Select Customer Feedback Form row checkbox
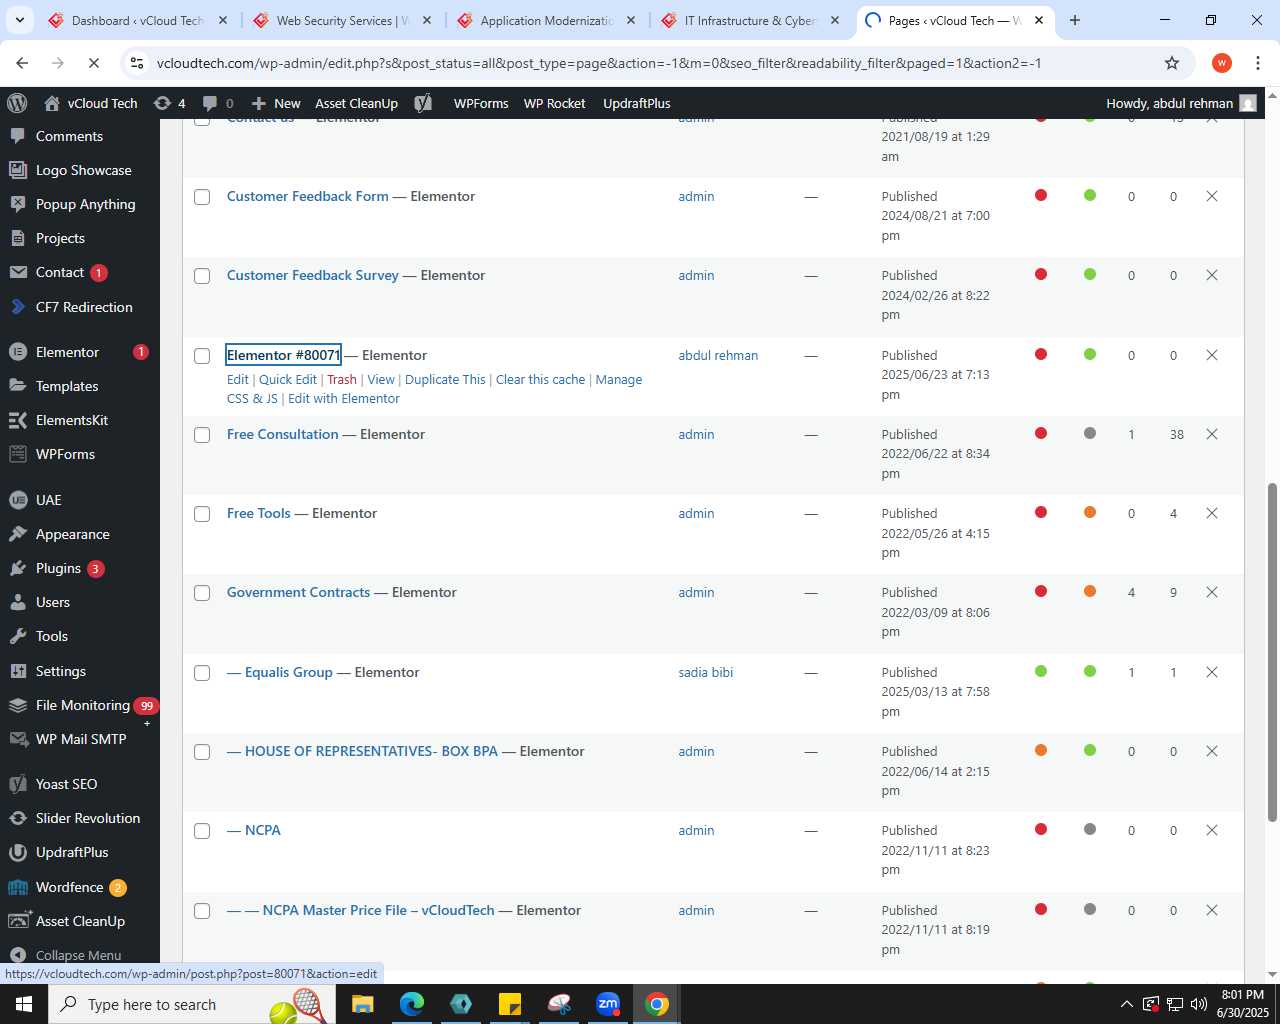This screenshot has width=1280, height=1024. [x=202, y=197]
